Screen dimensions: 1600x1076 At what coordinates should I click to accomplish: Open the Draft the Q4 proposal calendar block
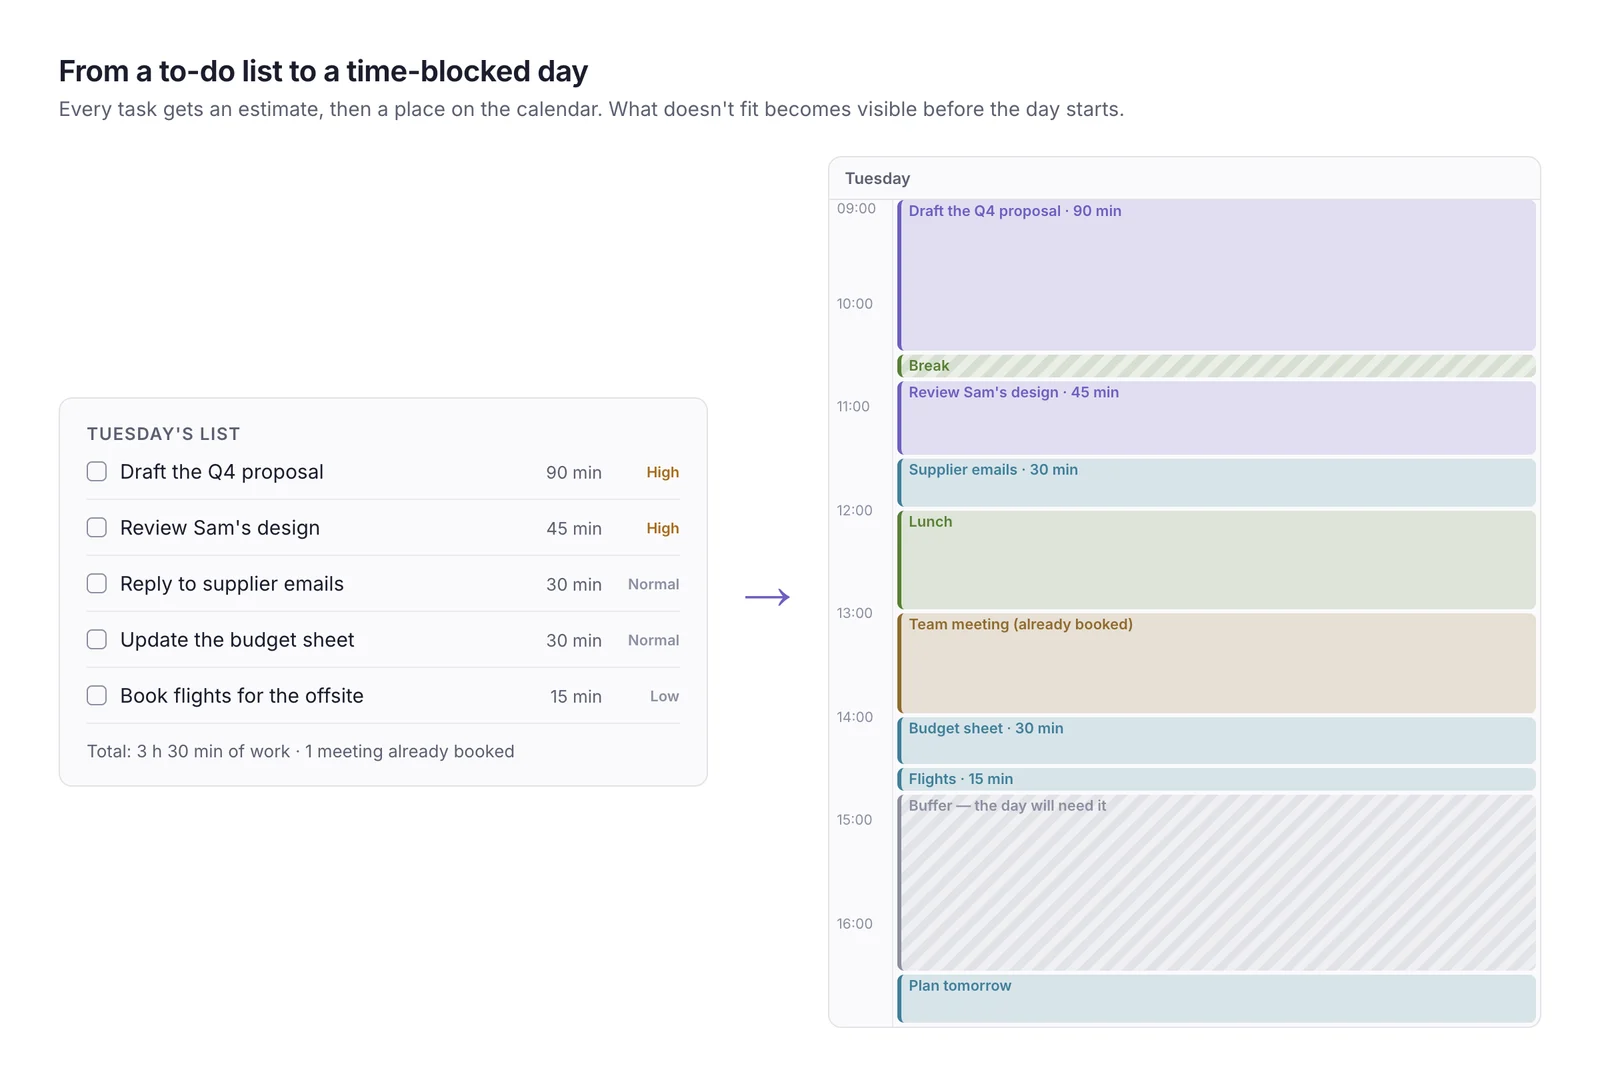tap(1216, 275)
